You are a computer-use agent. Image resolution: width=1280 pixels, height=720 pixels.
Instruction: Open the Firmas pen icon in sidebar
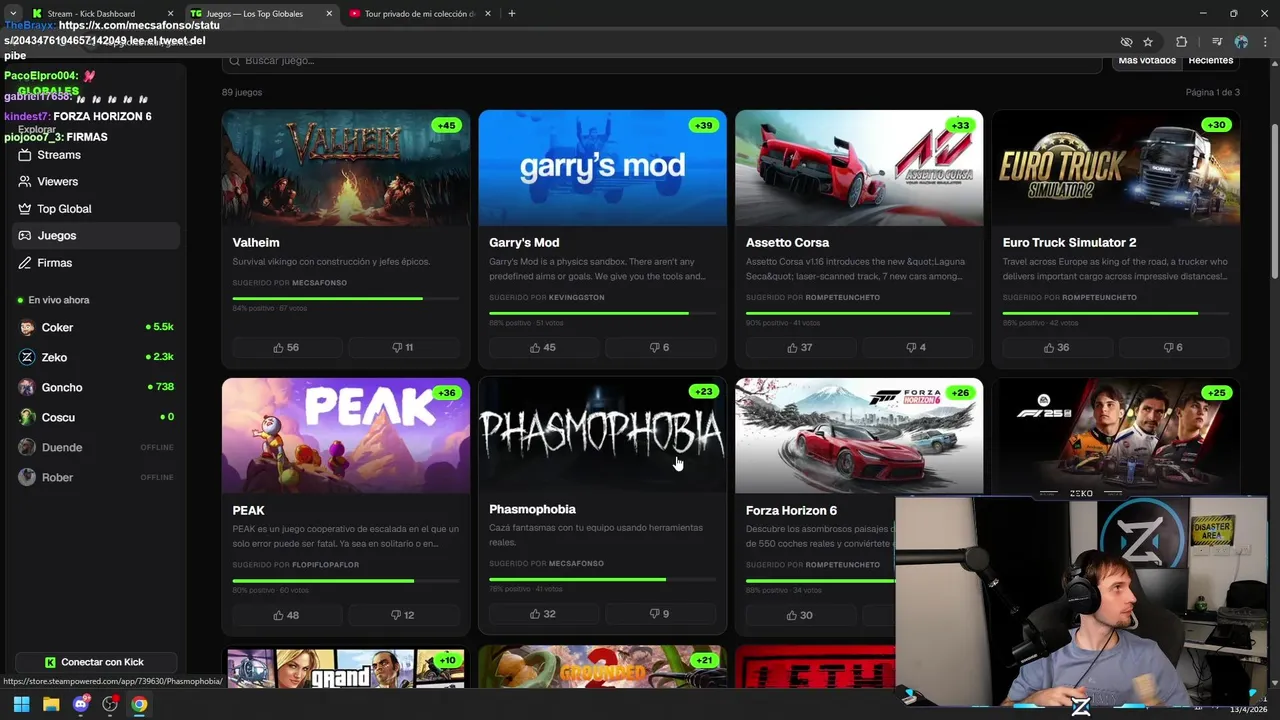pyautogui.click(x=25, y=263)
